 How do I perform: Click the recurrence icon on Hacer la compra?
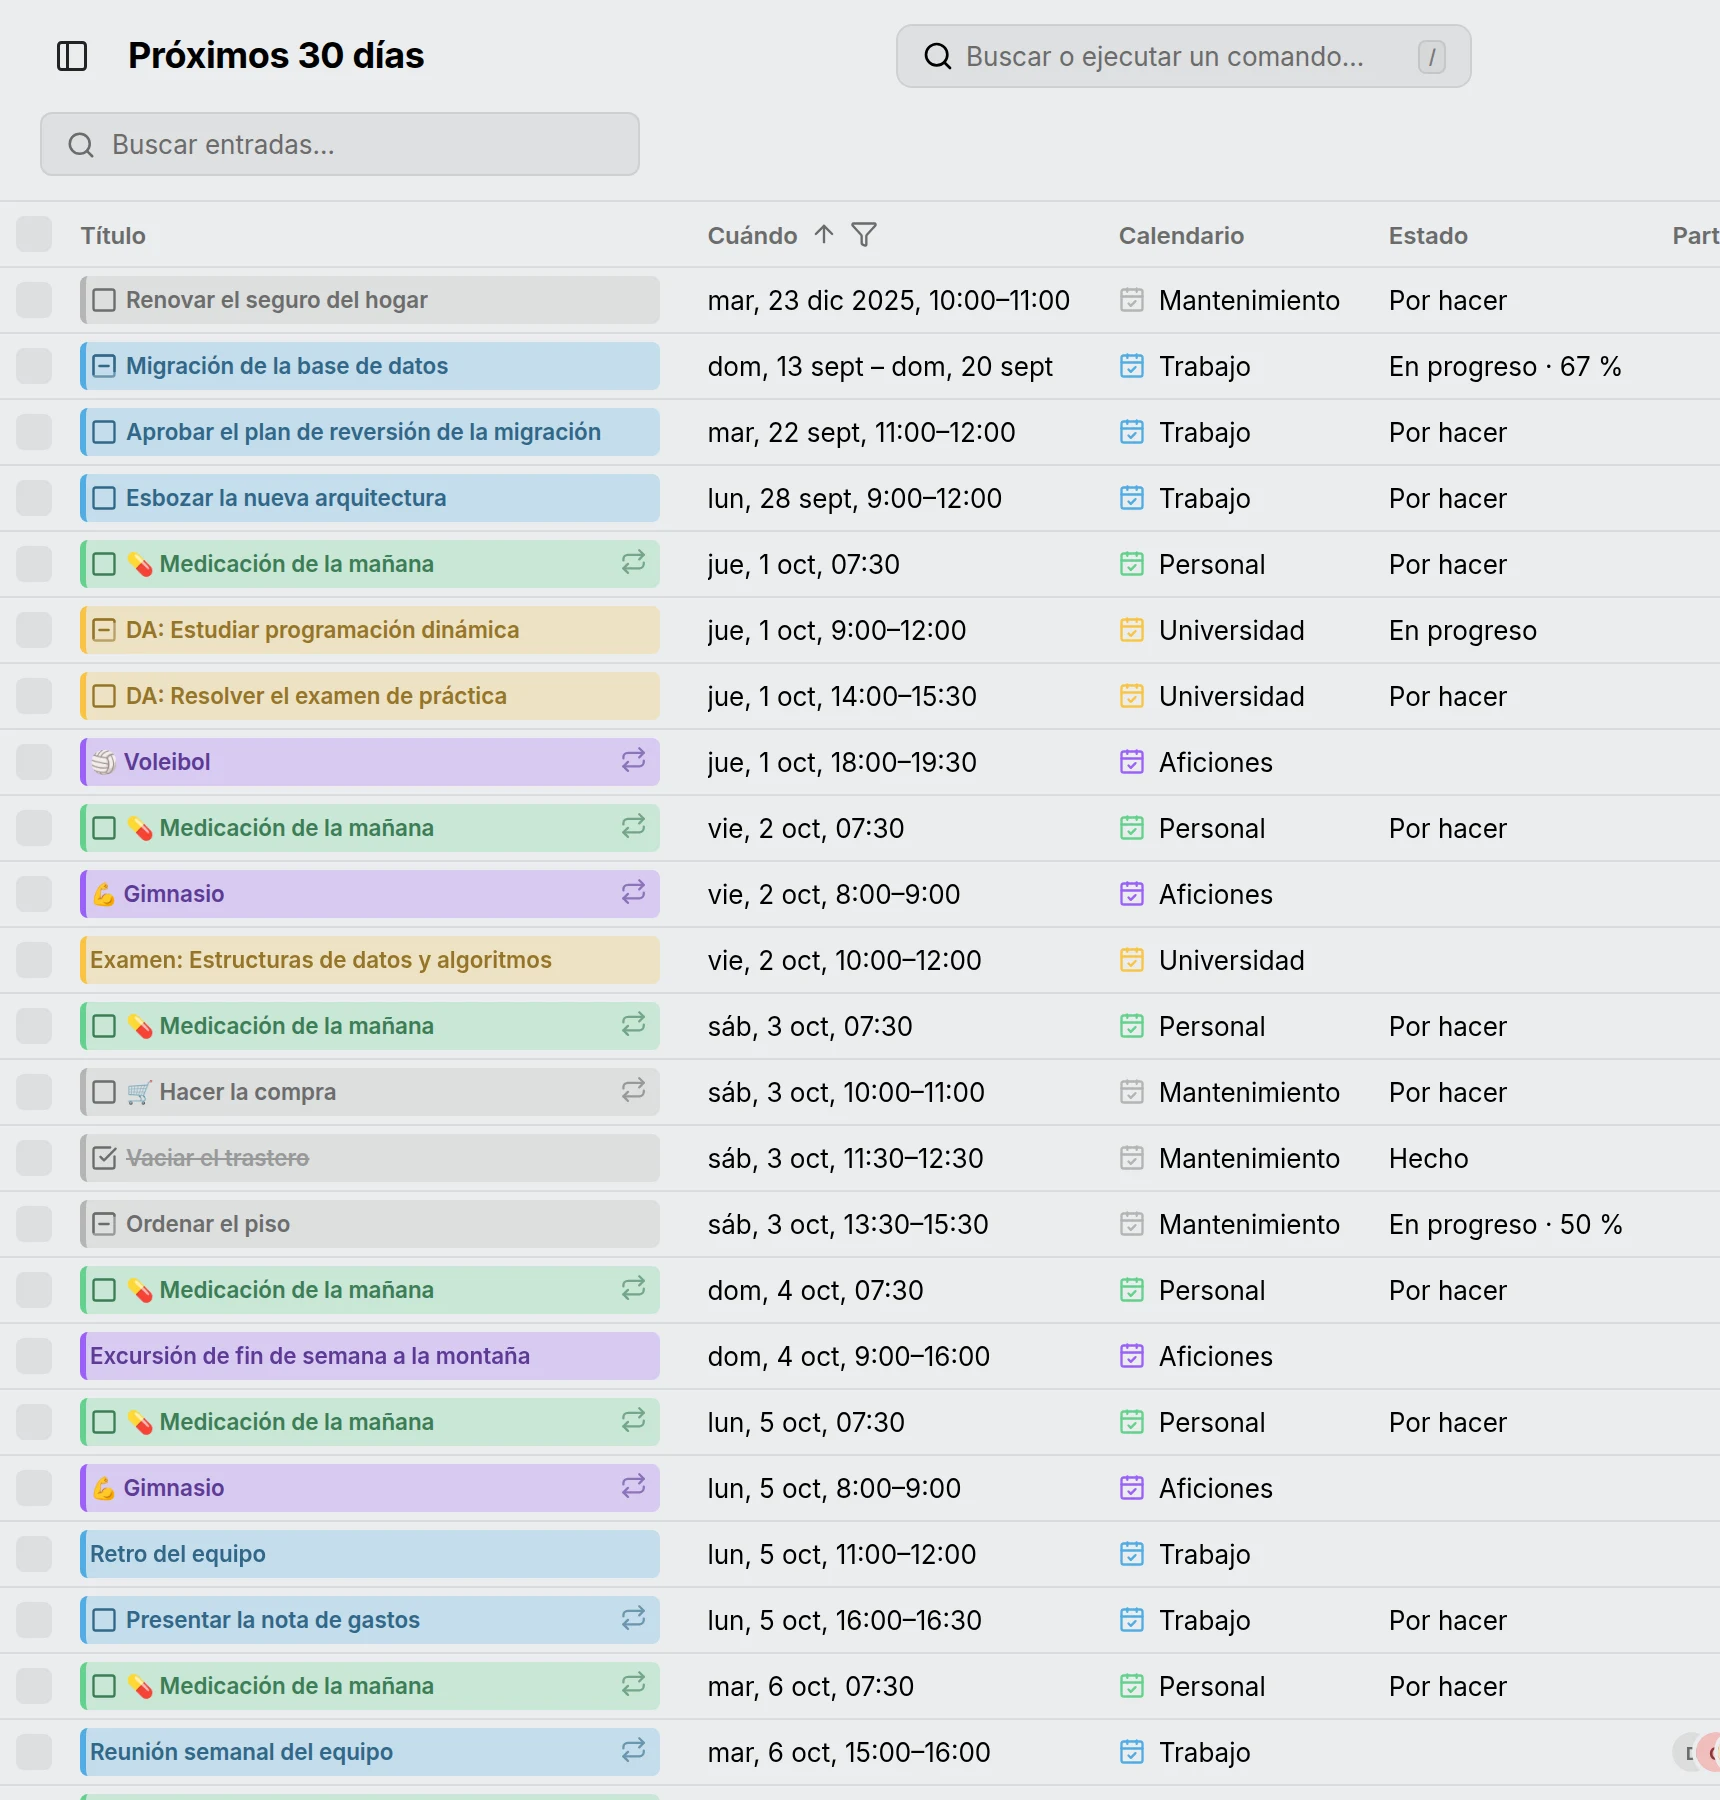point(633,1091)
